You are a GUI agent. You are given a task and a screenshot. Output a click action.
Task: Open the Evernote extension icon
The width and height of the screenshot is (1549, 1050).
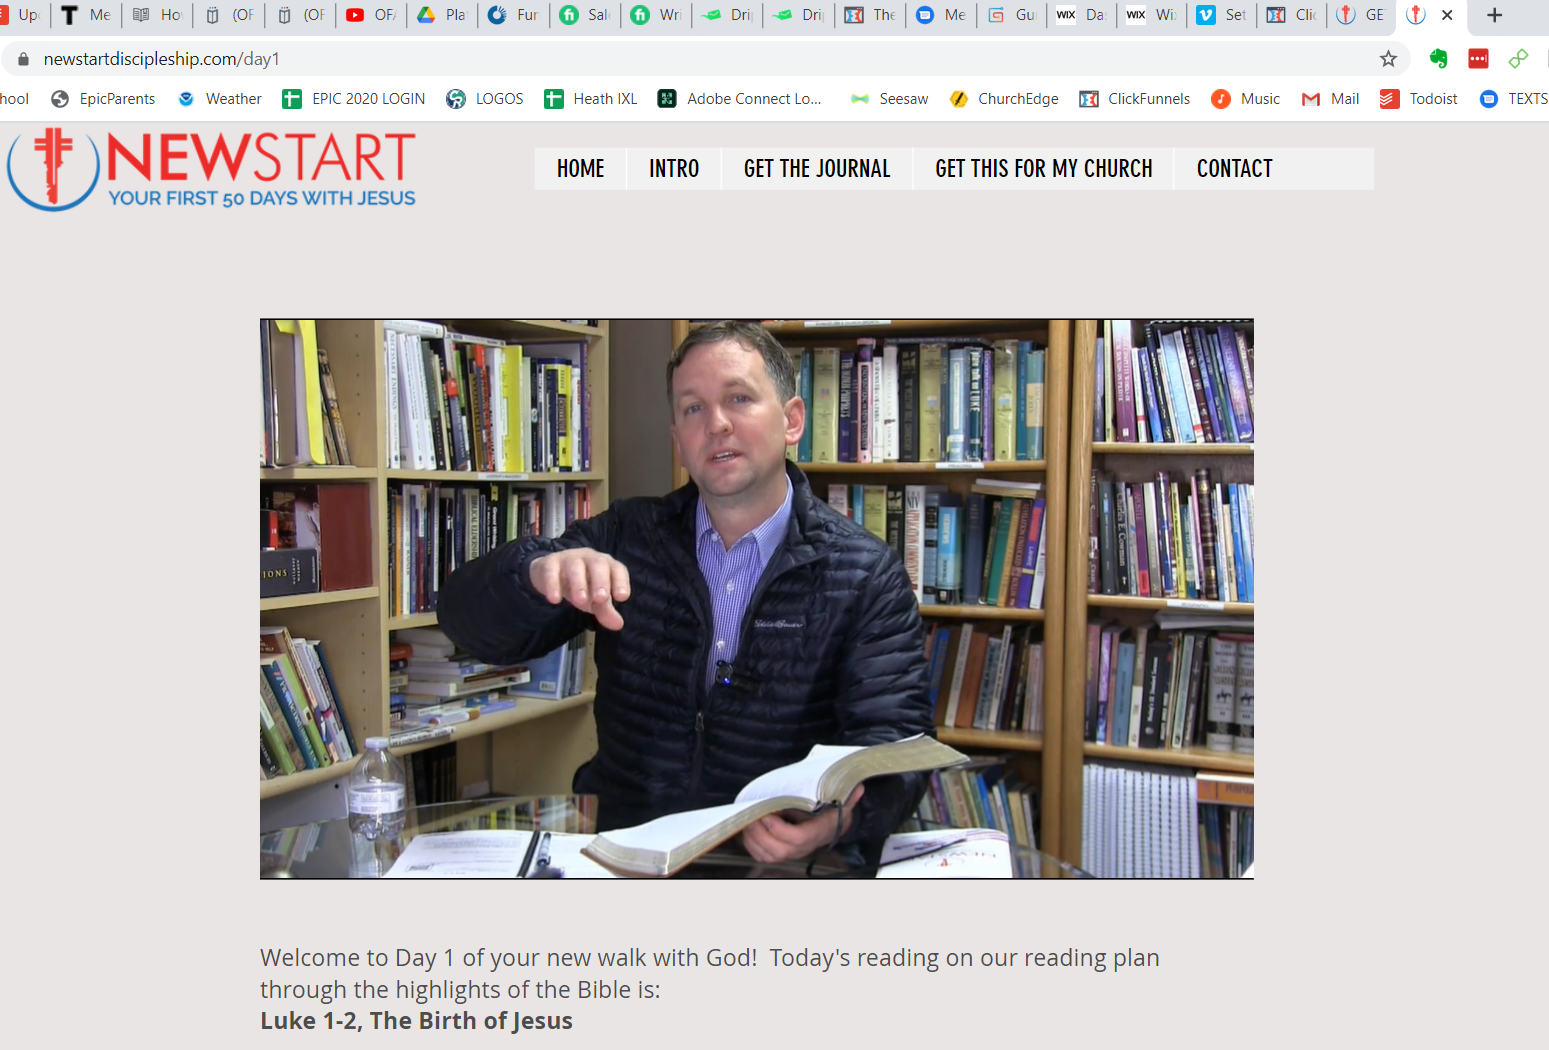pyautogui.click(x=1438, y=59)
